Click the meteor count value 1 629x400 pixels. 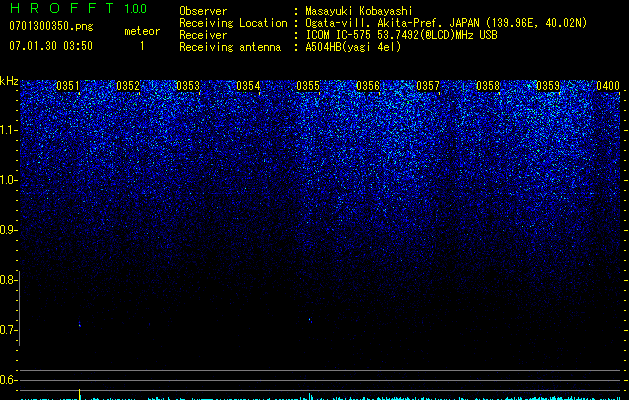(x=142, y=46)
